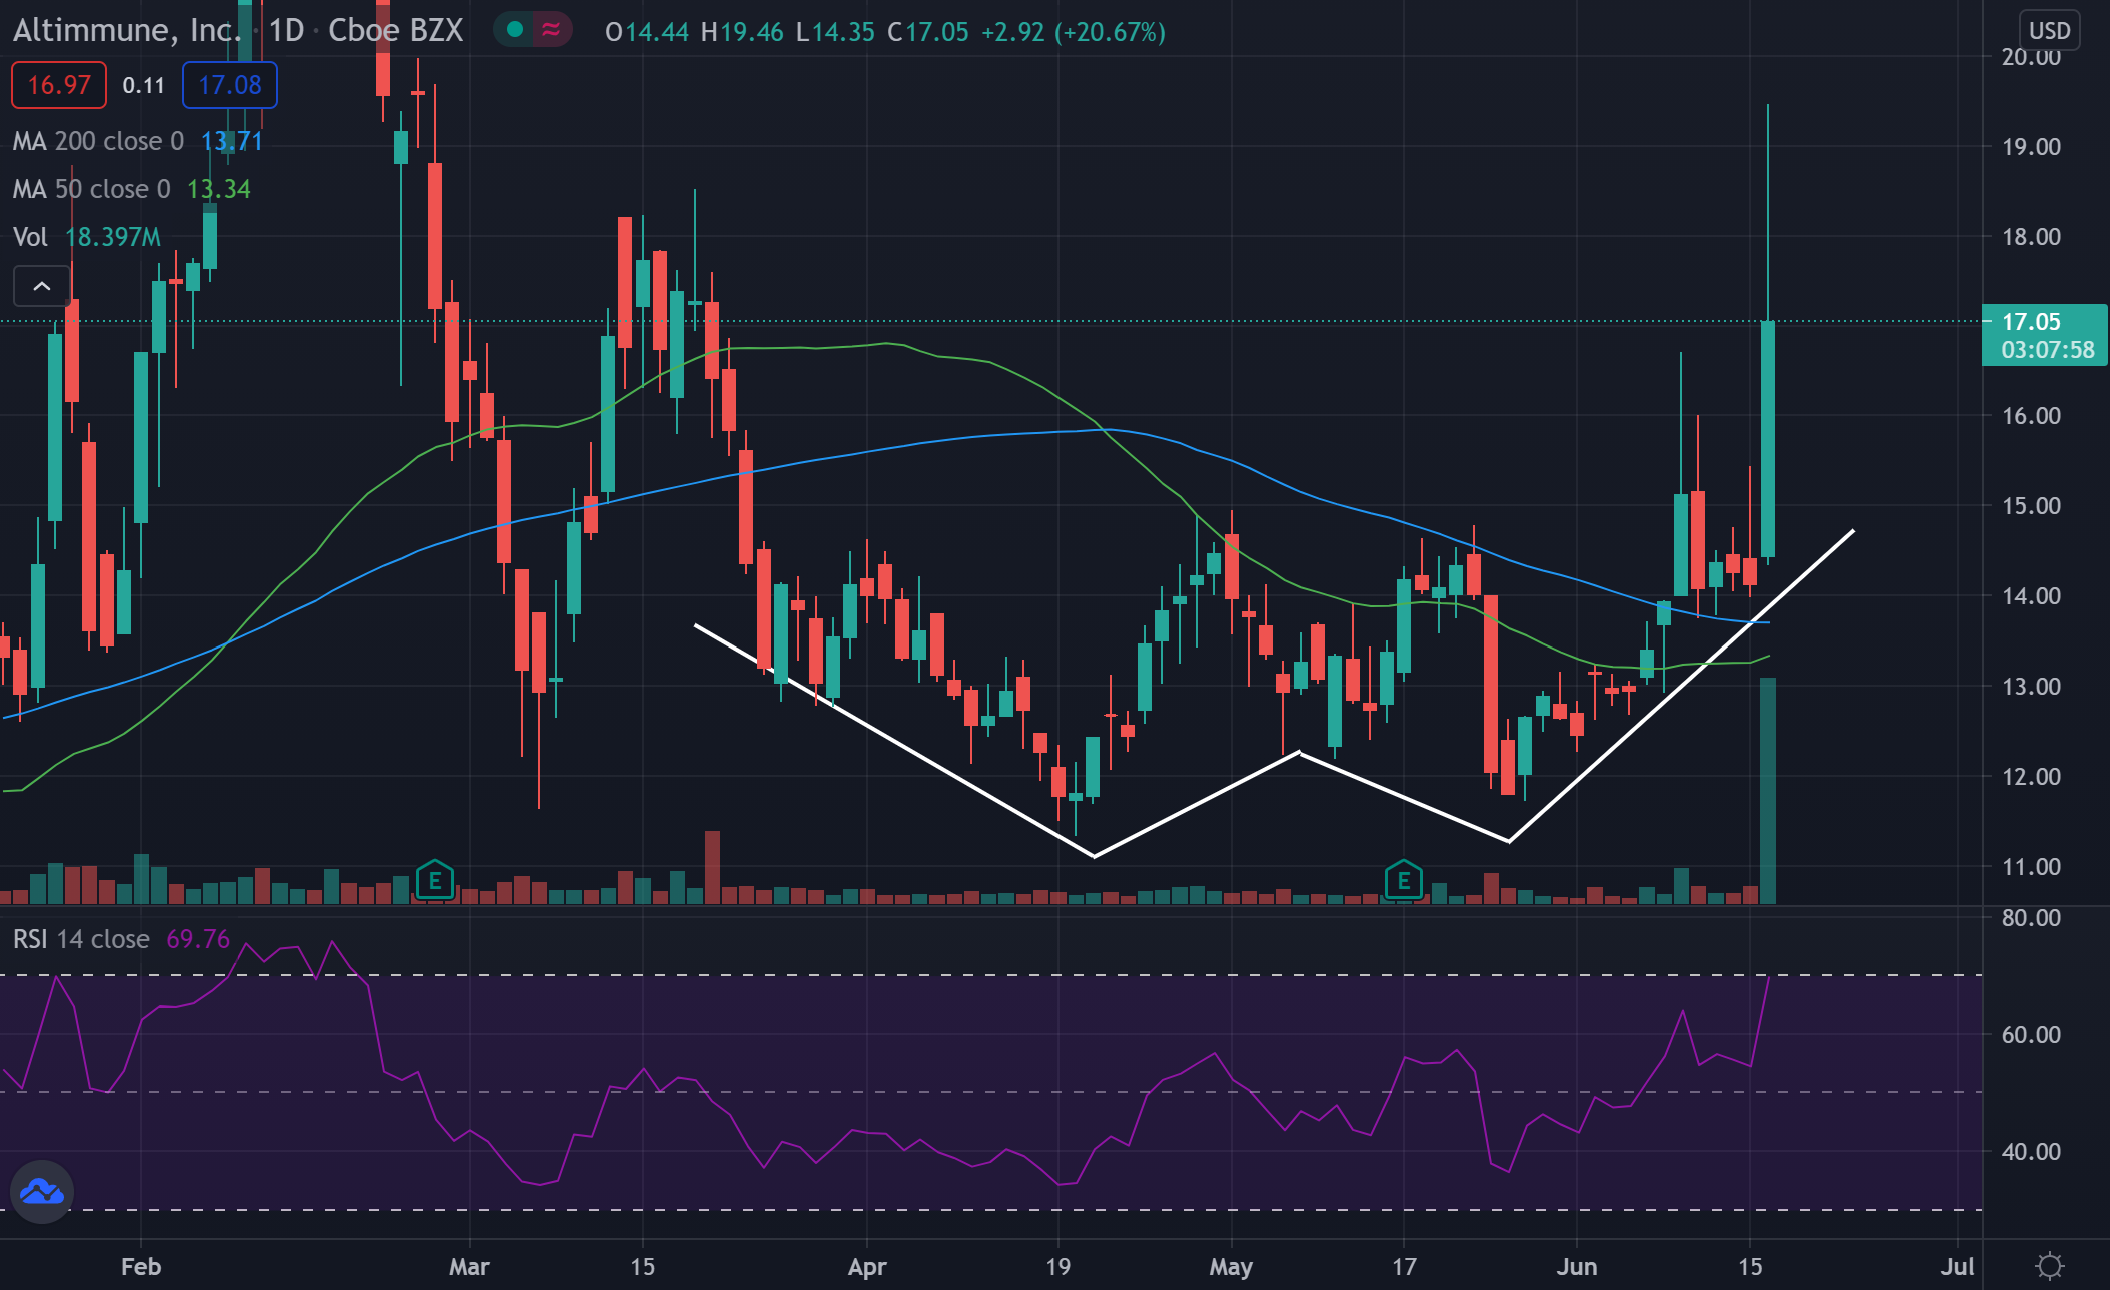The width and height of the screenshot is (2110, 1290).
Task: Click the green market status dot
Action: coord(515,30)
